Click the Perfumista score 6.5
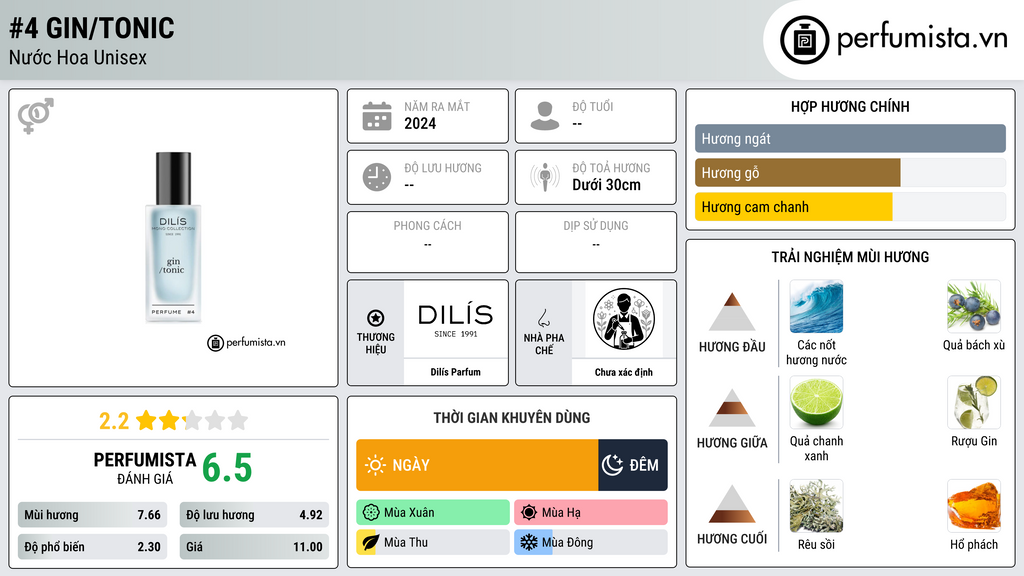The height and width of the screenshot is (576, 1024). 227,468
